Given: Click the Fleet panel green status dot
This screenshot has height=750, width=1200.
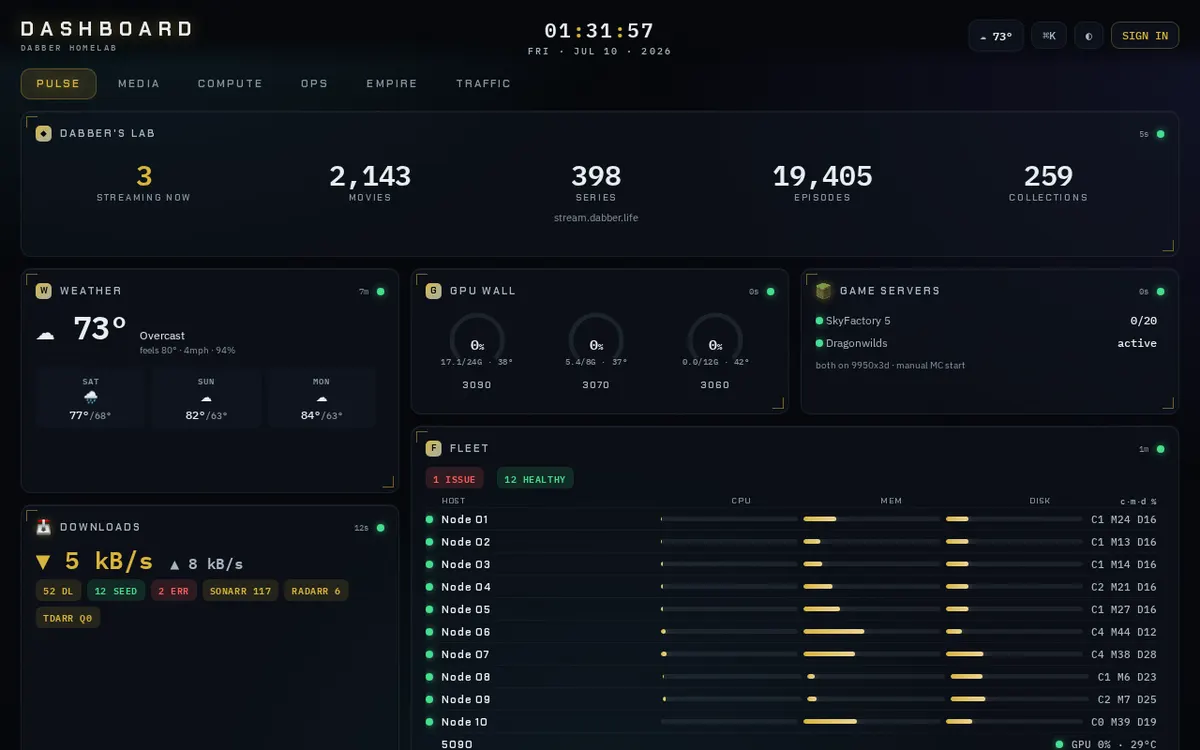Looking at the screenshot, I should point(1160,450).
